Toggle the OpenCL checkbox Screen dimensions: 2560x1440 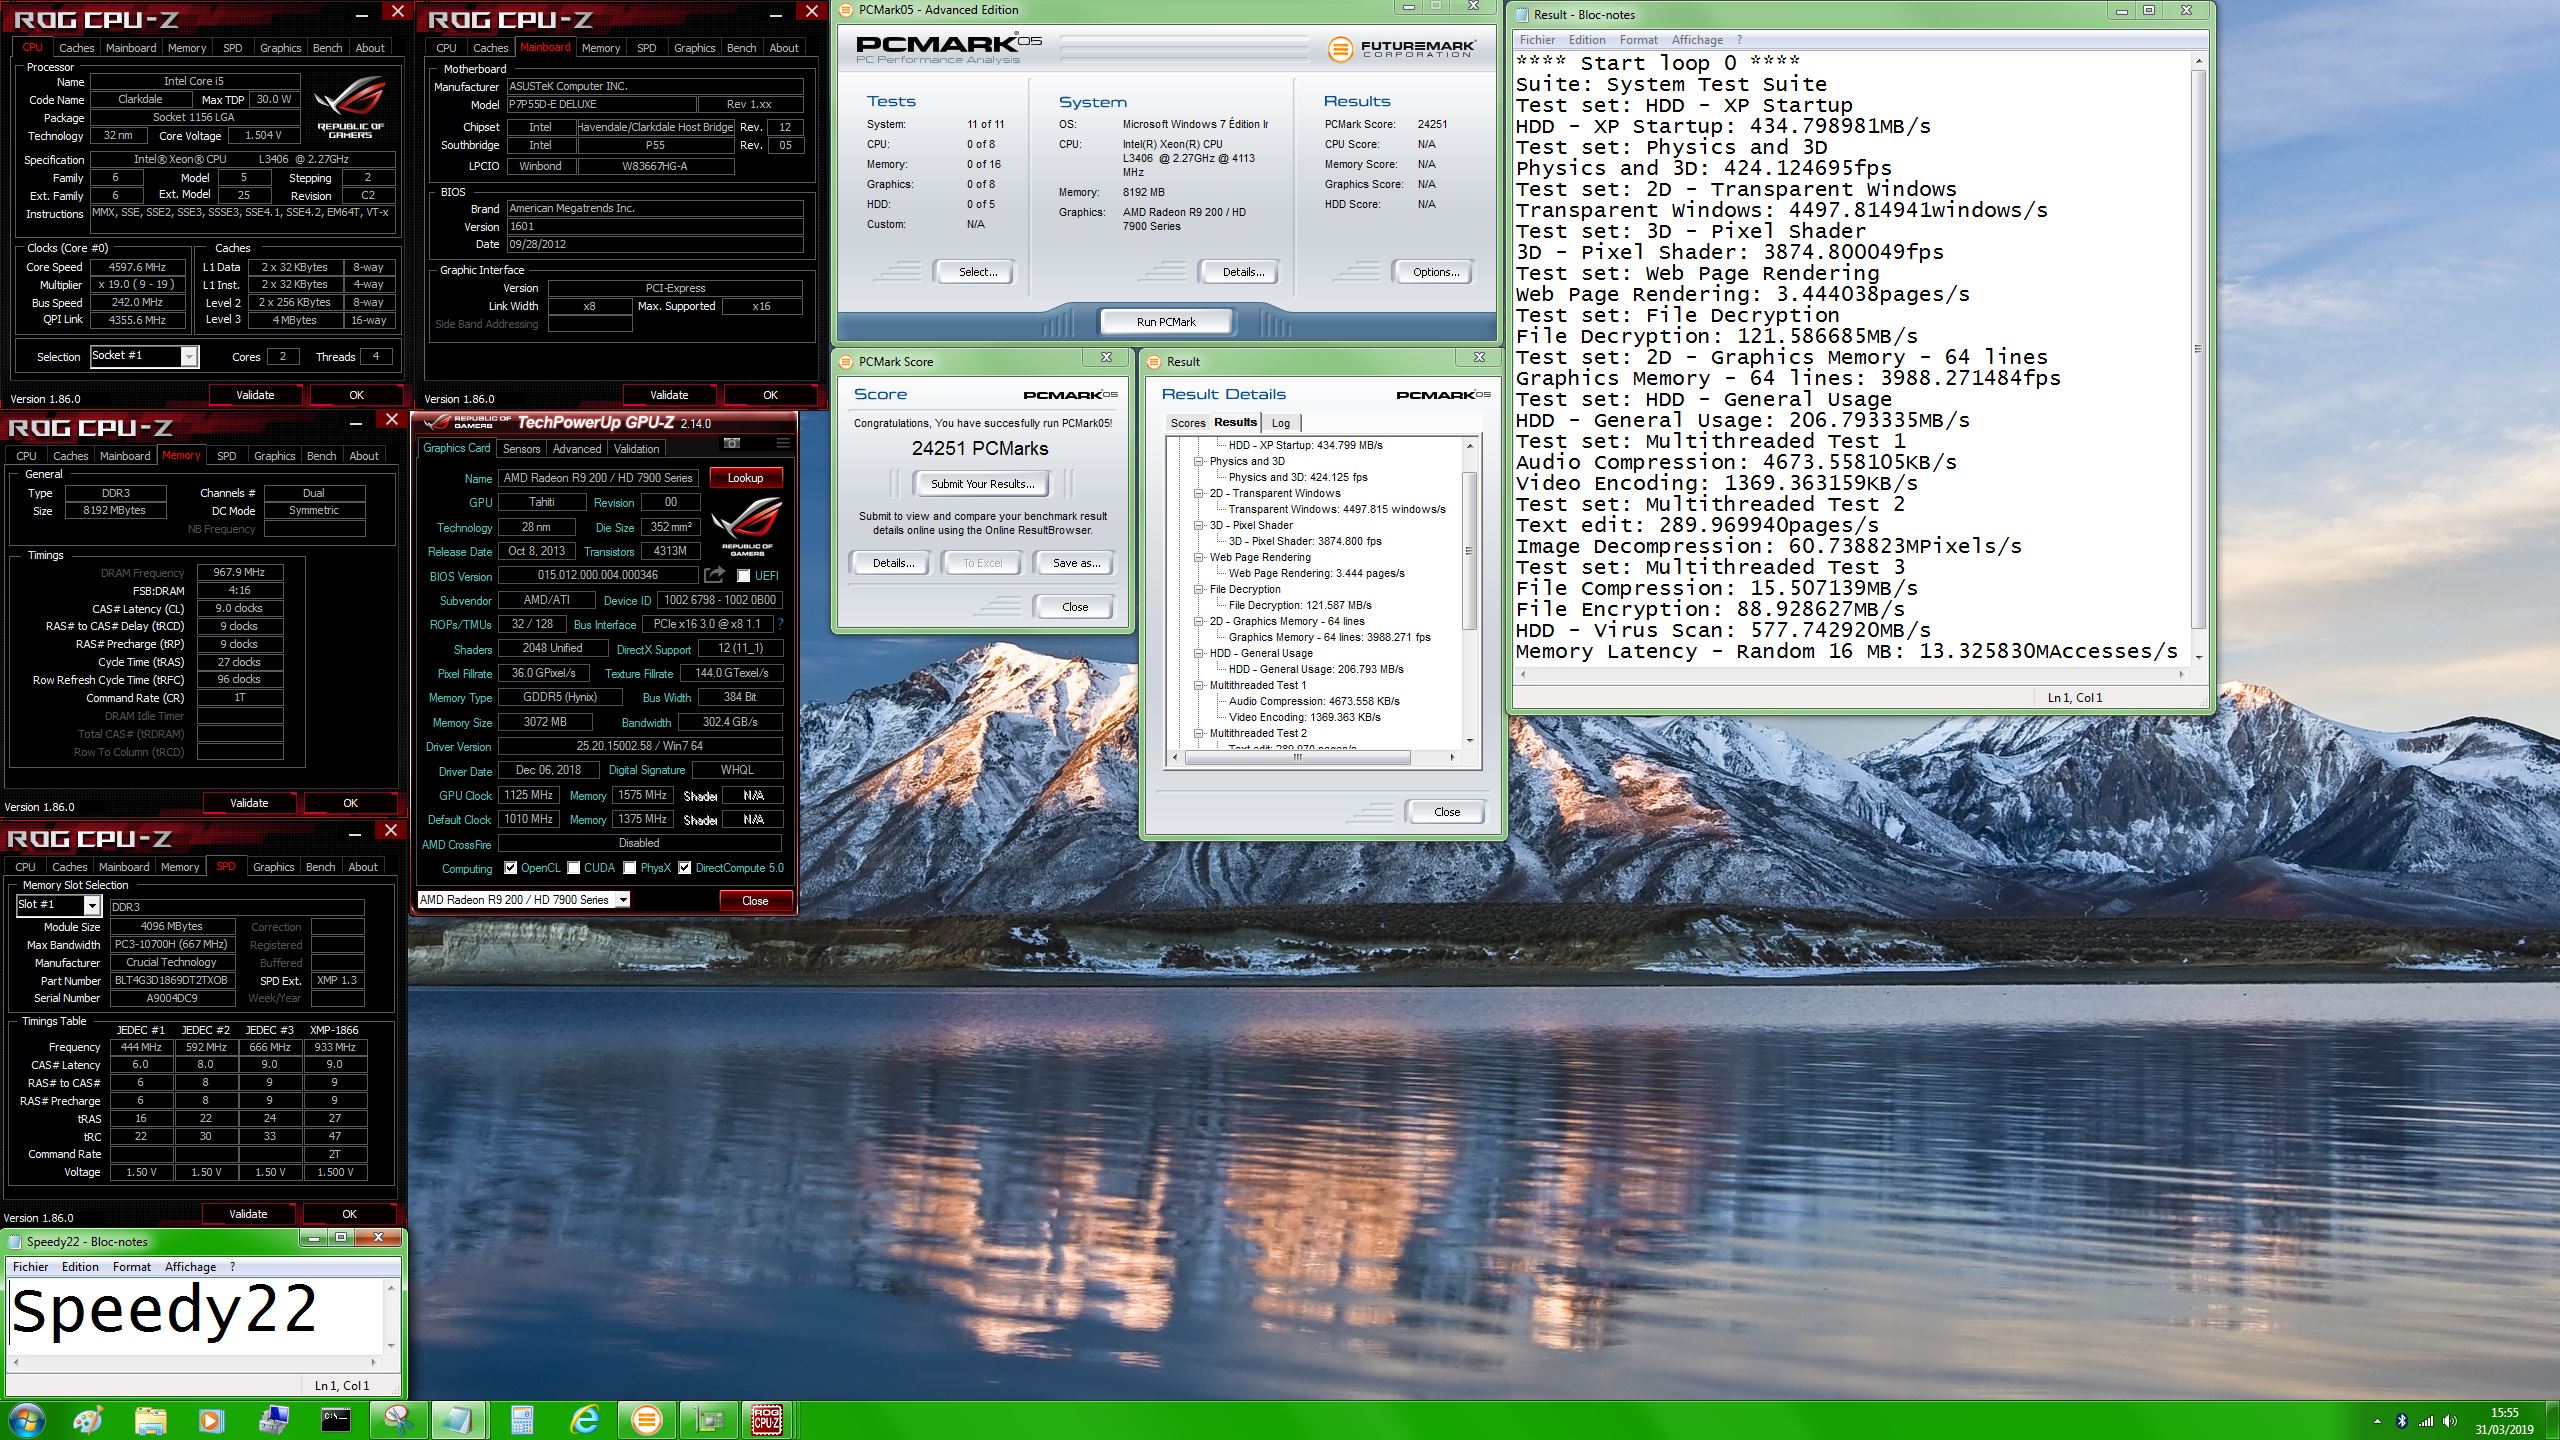pos(511,868)
